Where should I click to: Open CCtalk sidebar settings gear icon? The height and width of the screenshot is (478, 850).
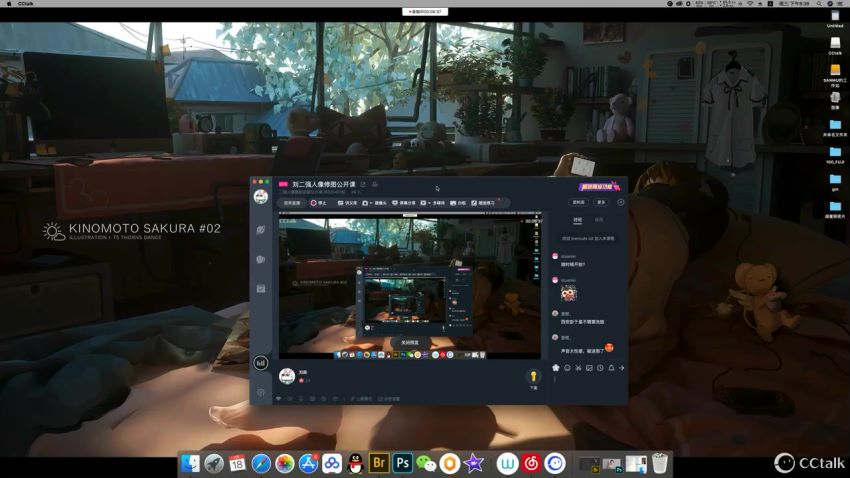pyautogui.click(x=261, y=392)
